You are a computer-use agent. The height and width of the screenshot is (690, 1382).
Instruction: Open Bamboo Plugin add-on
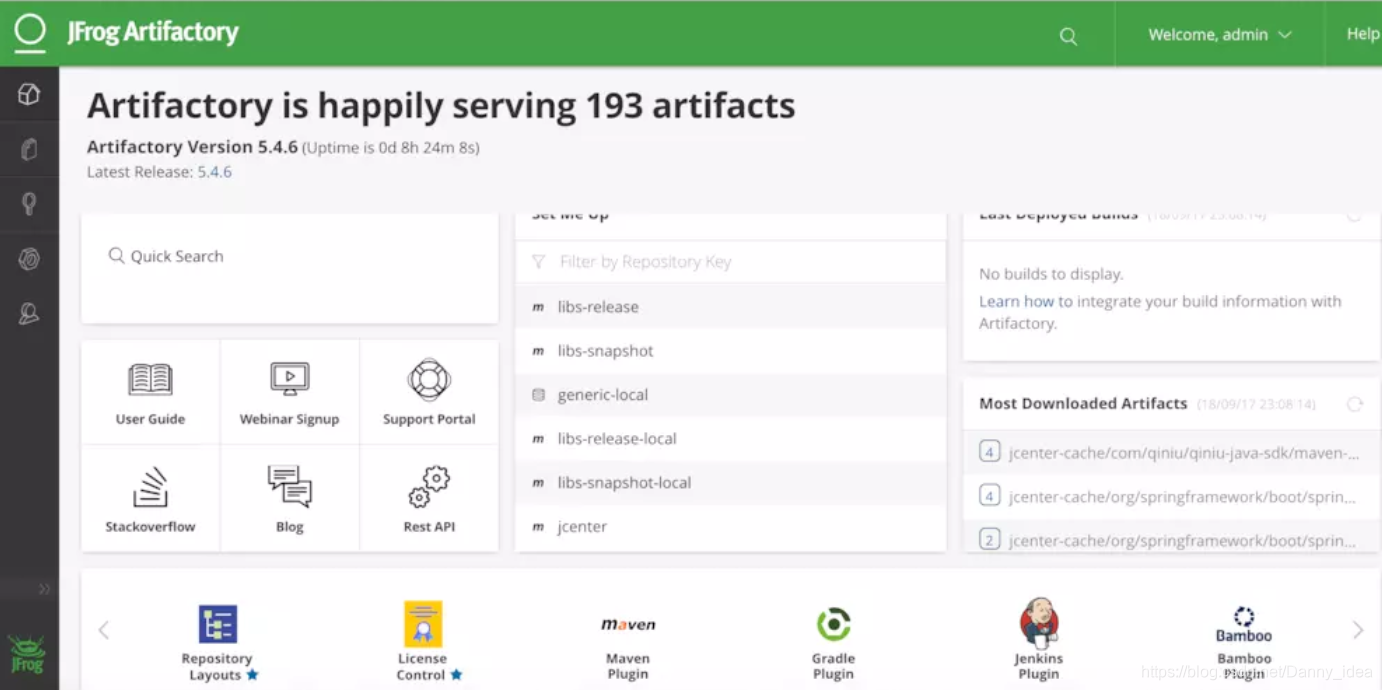click(x=1244, y=642)
